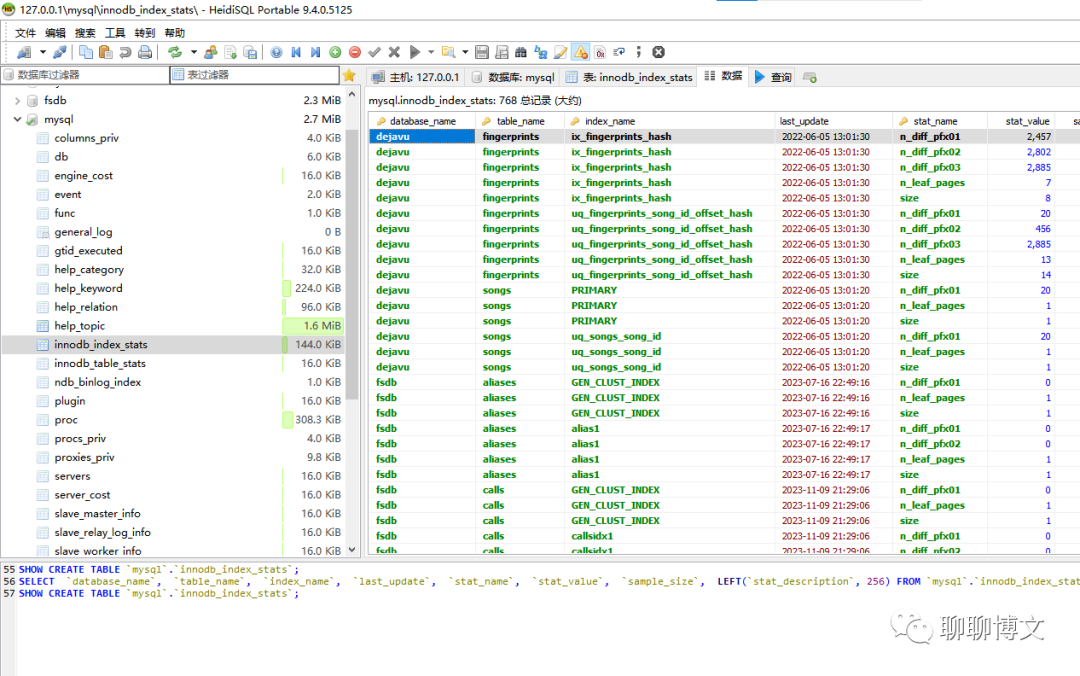
Task: Expand the fsdb database node
Action: pos(17,101)
